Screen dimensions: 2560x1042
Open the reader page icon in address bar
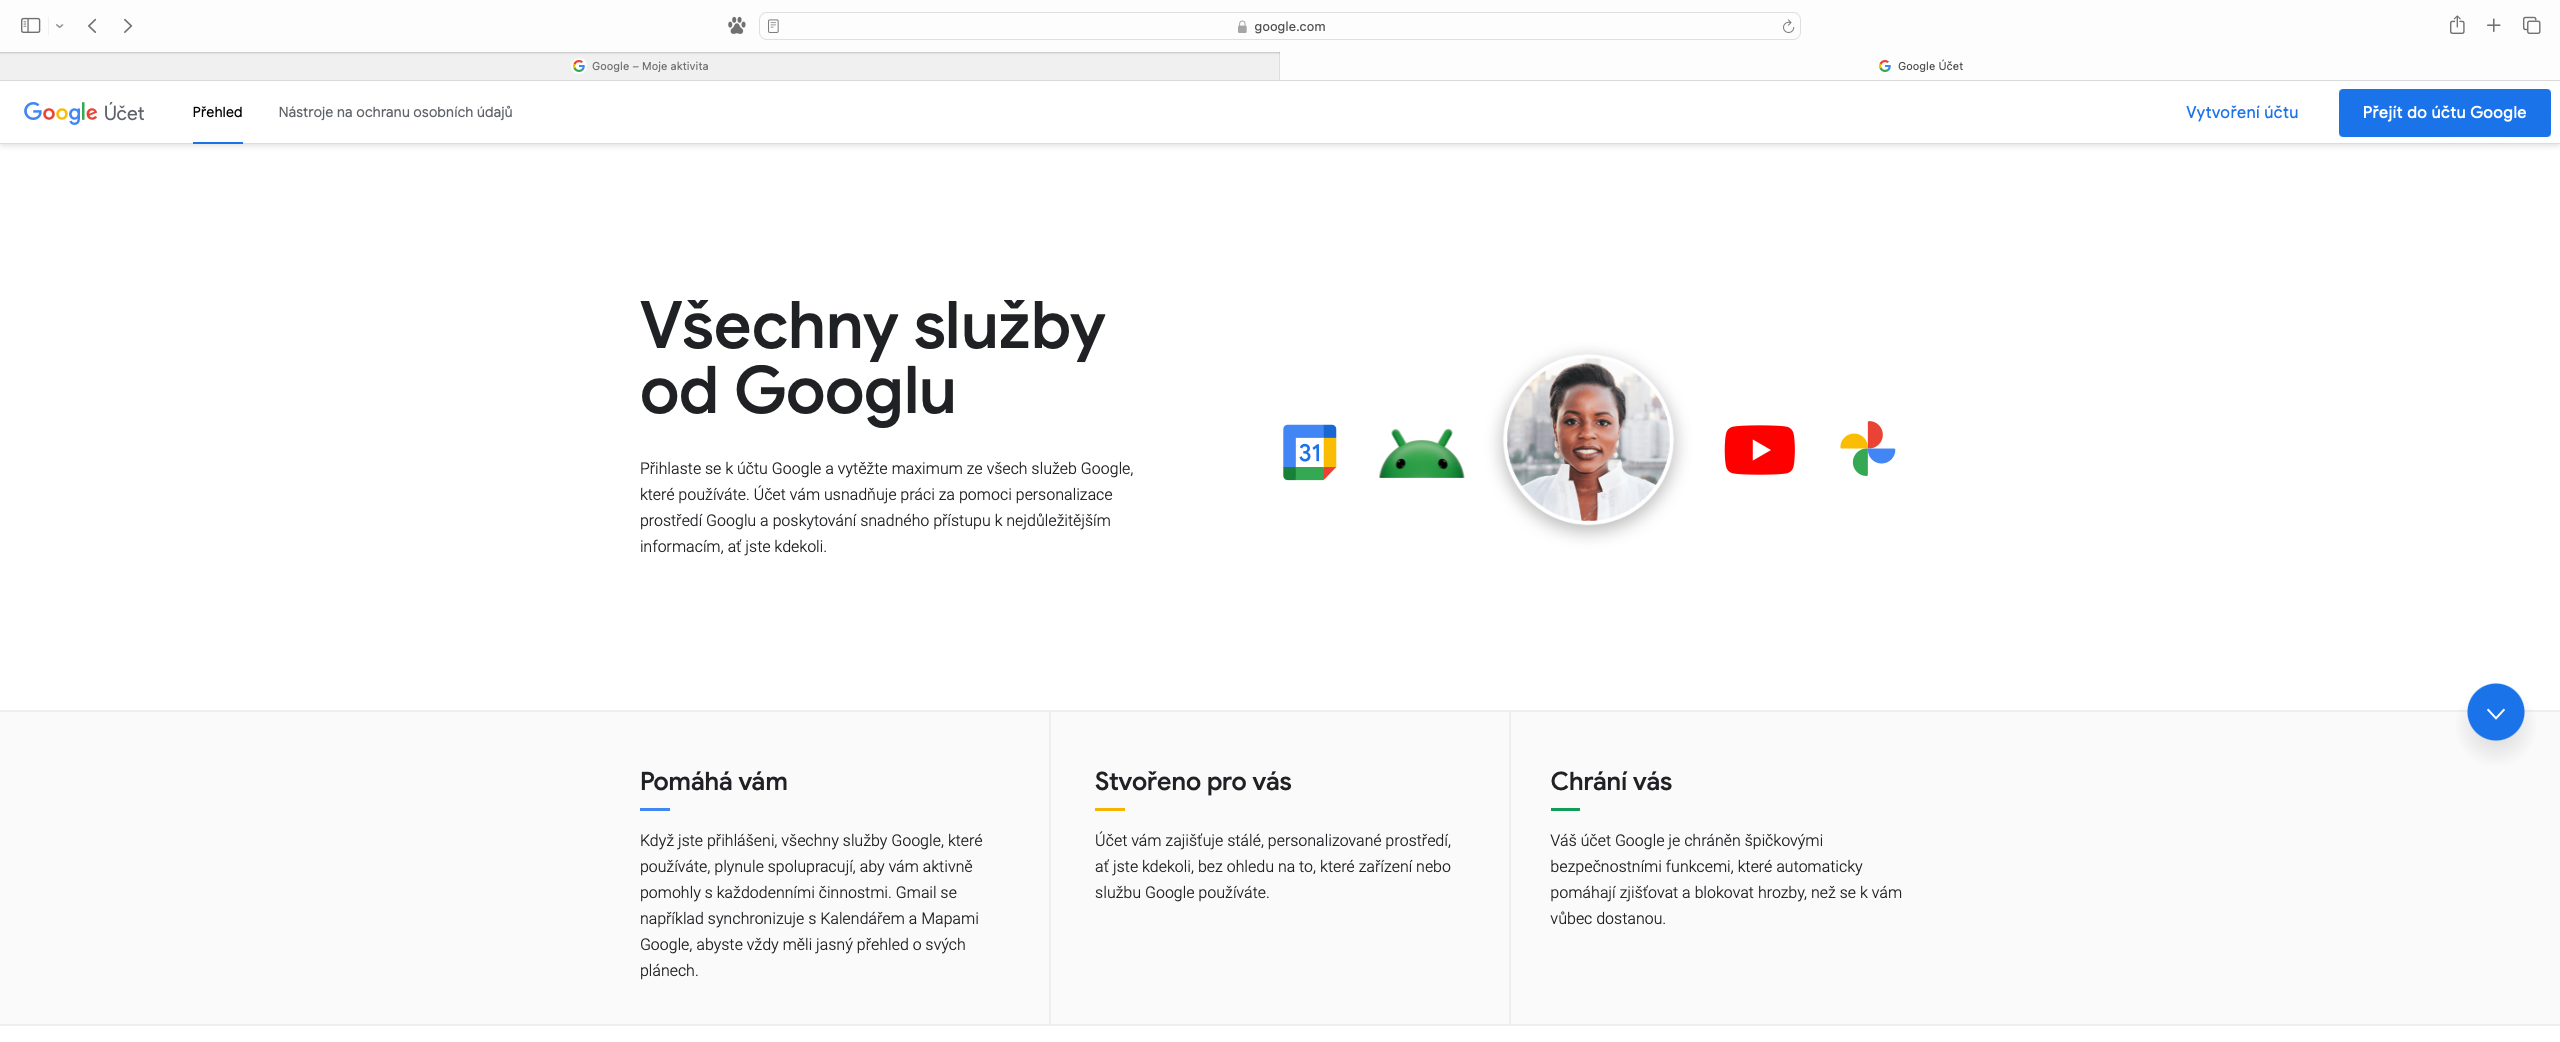click(773, 26)
